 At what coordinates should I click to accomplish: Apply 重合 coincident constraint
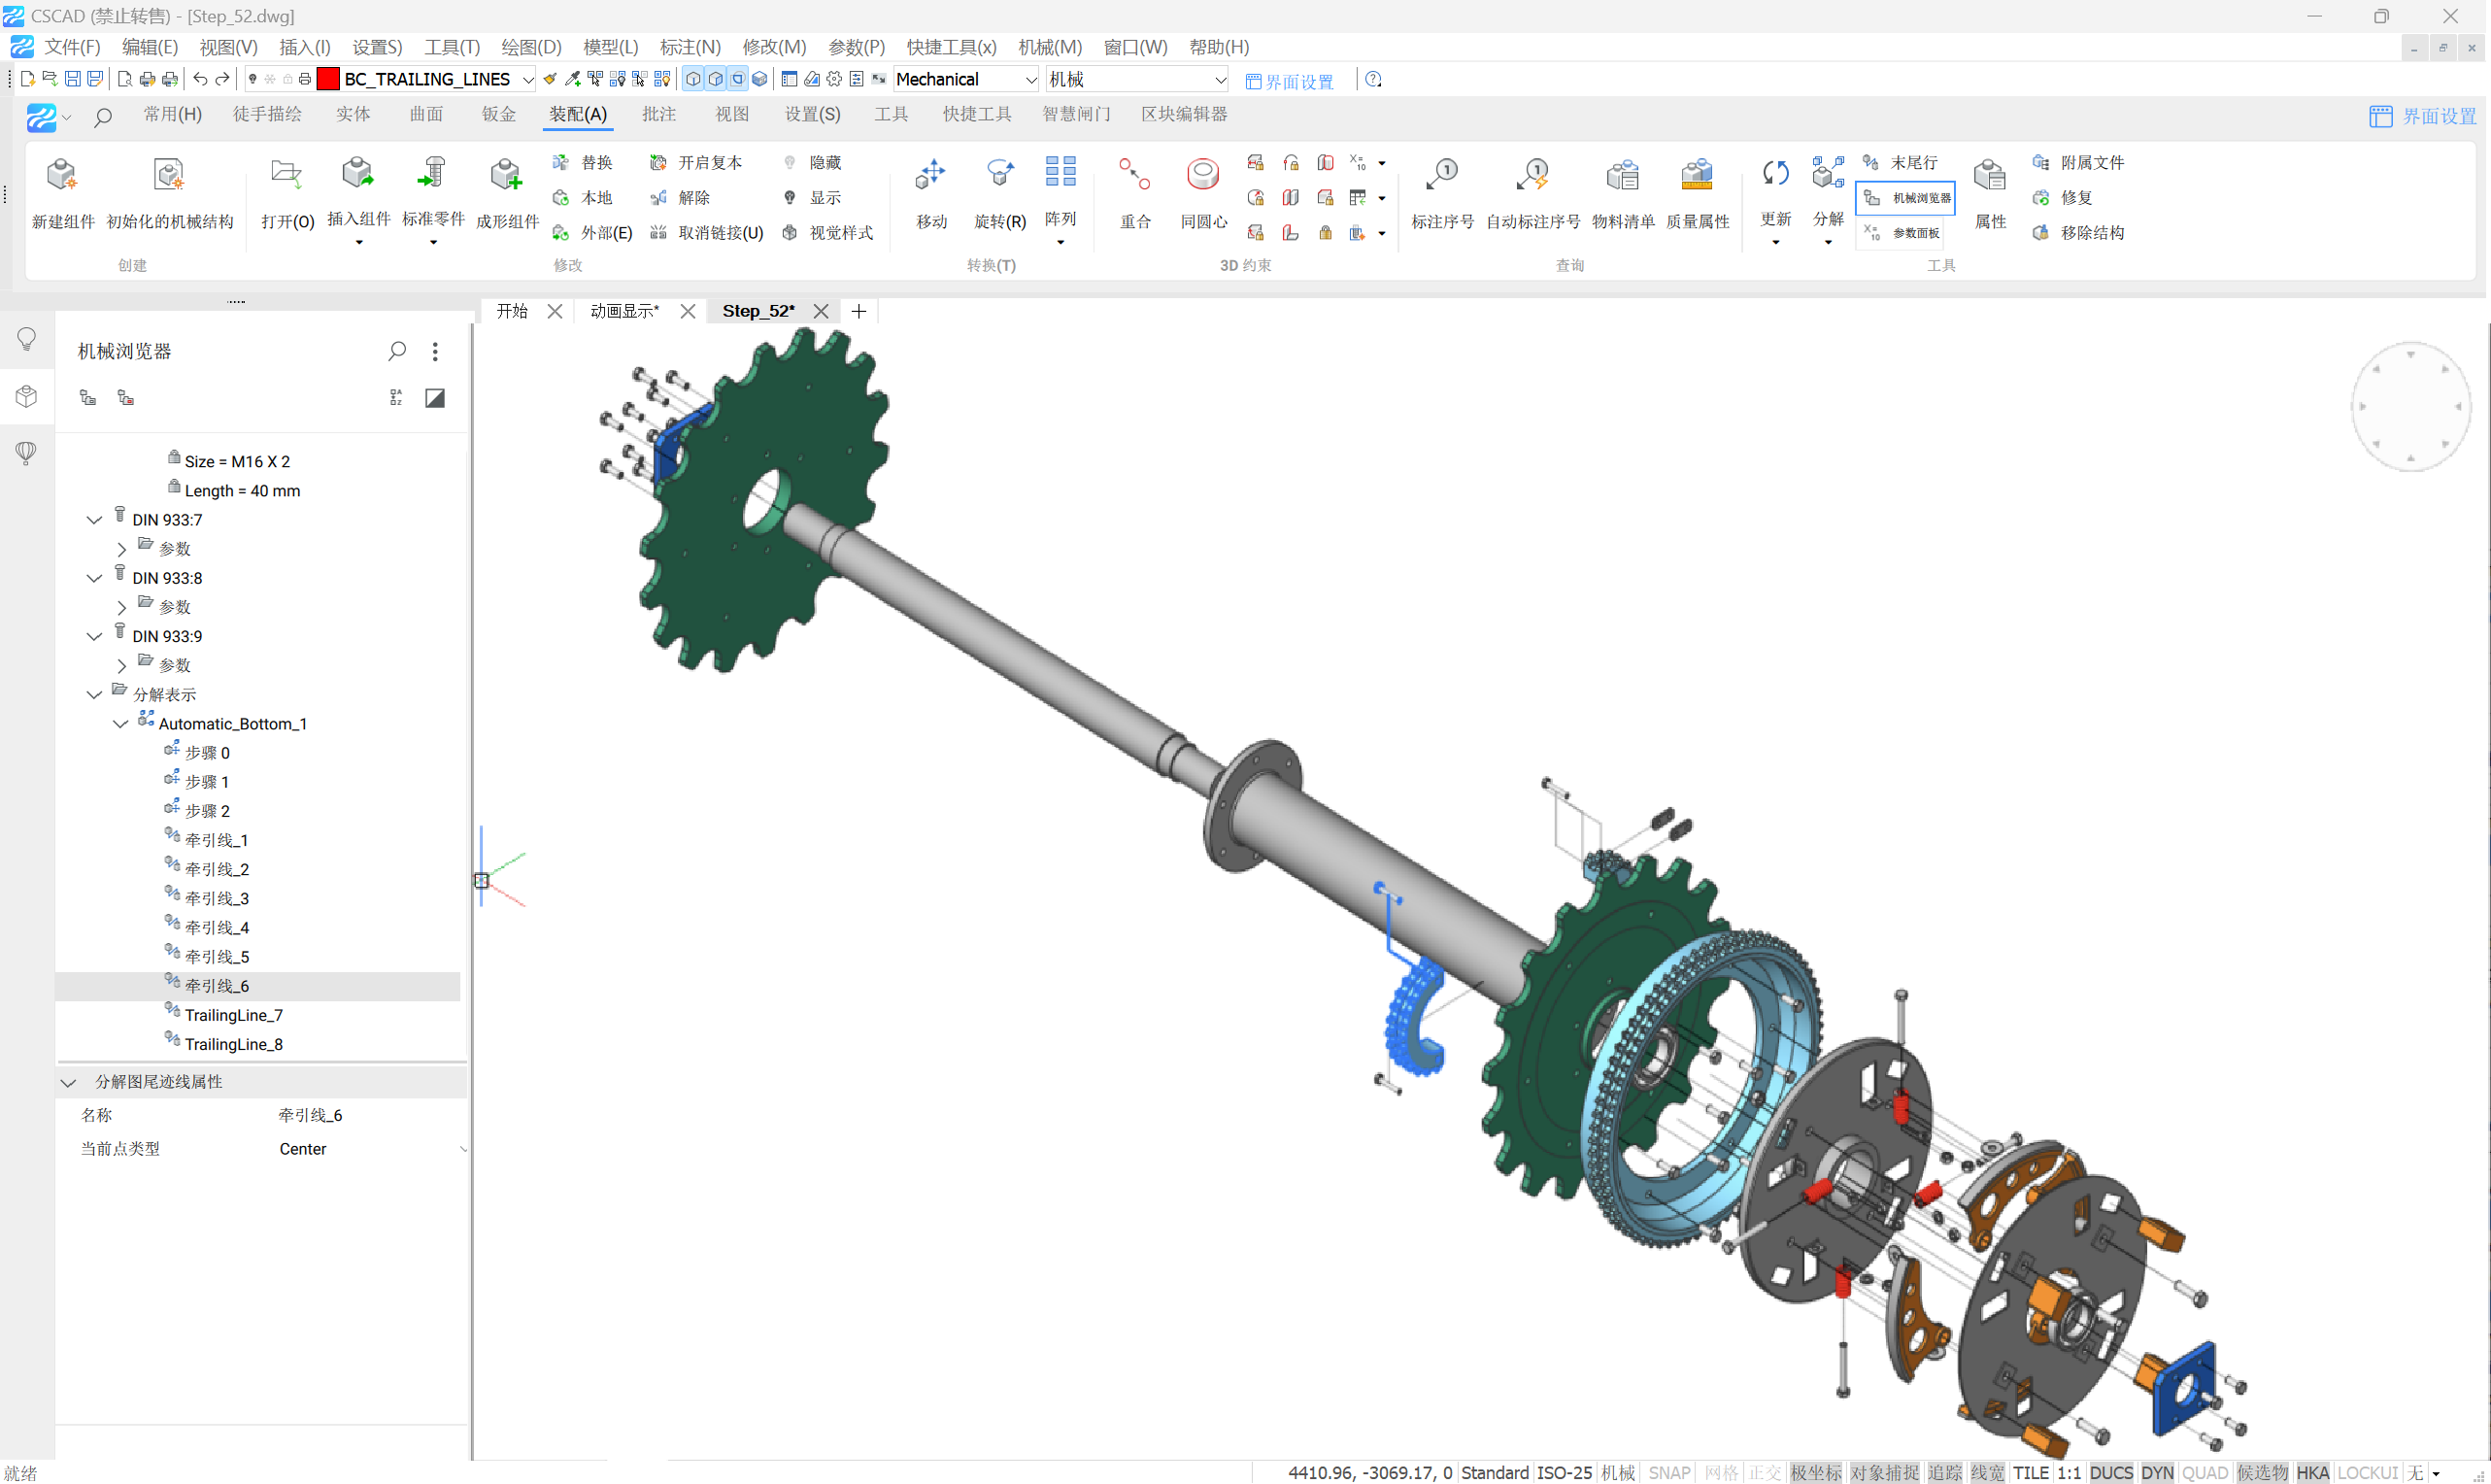tap(1135, 175)
